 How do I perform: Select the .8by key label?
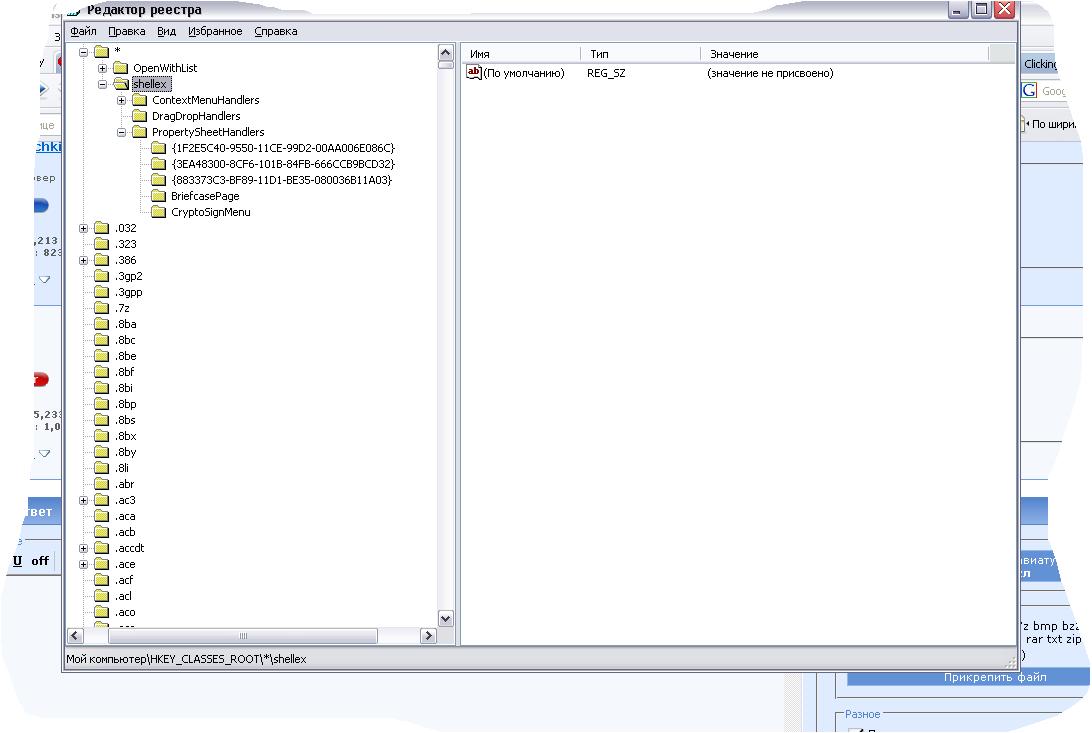pos(125,452)
